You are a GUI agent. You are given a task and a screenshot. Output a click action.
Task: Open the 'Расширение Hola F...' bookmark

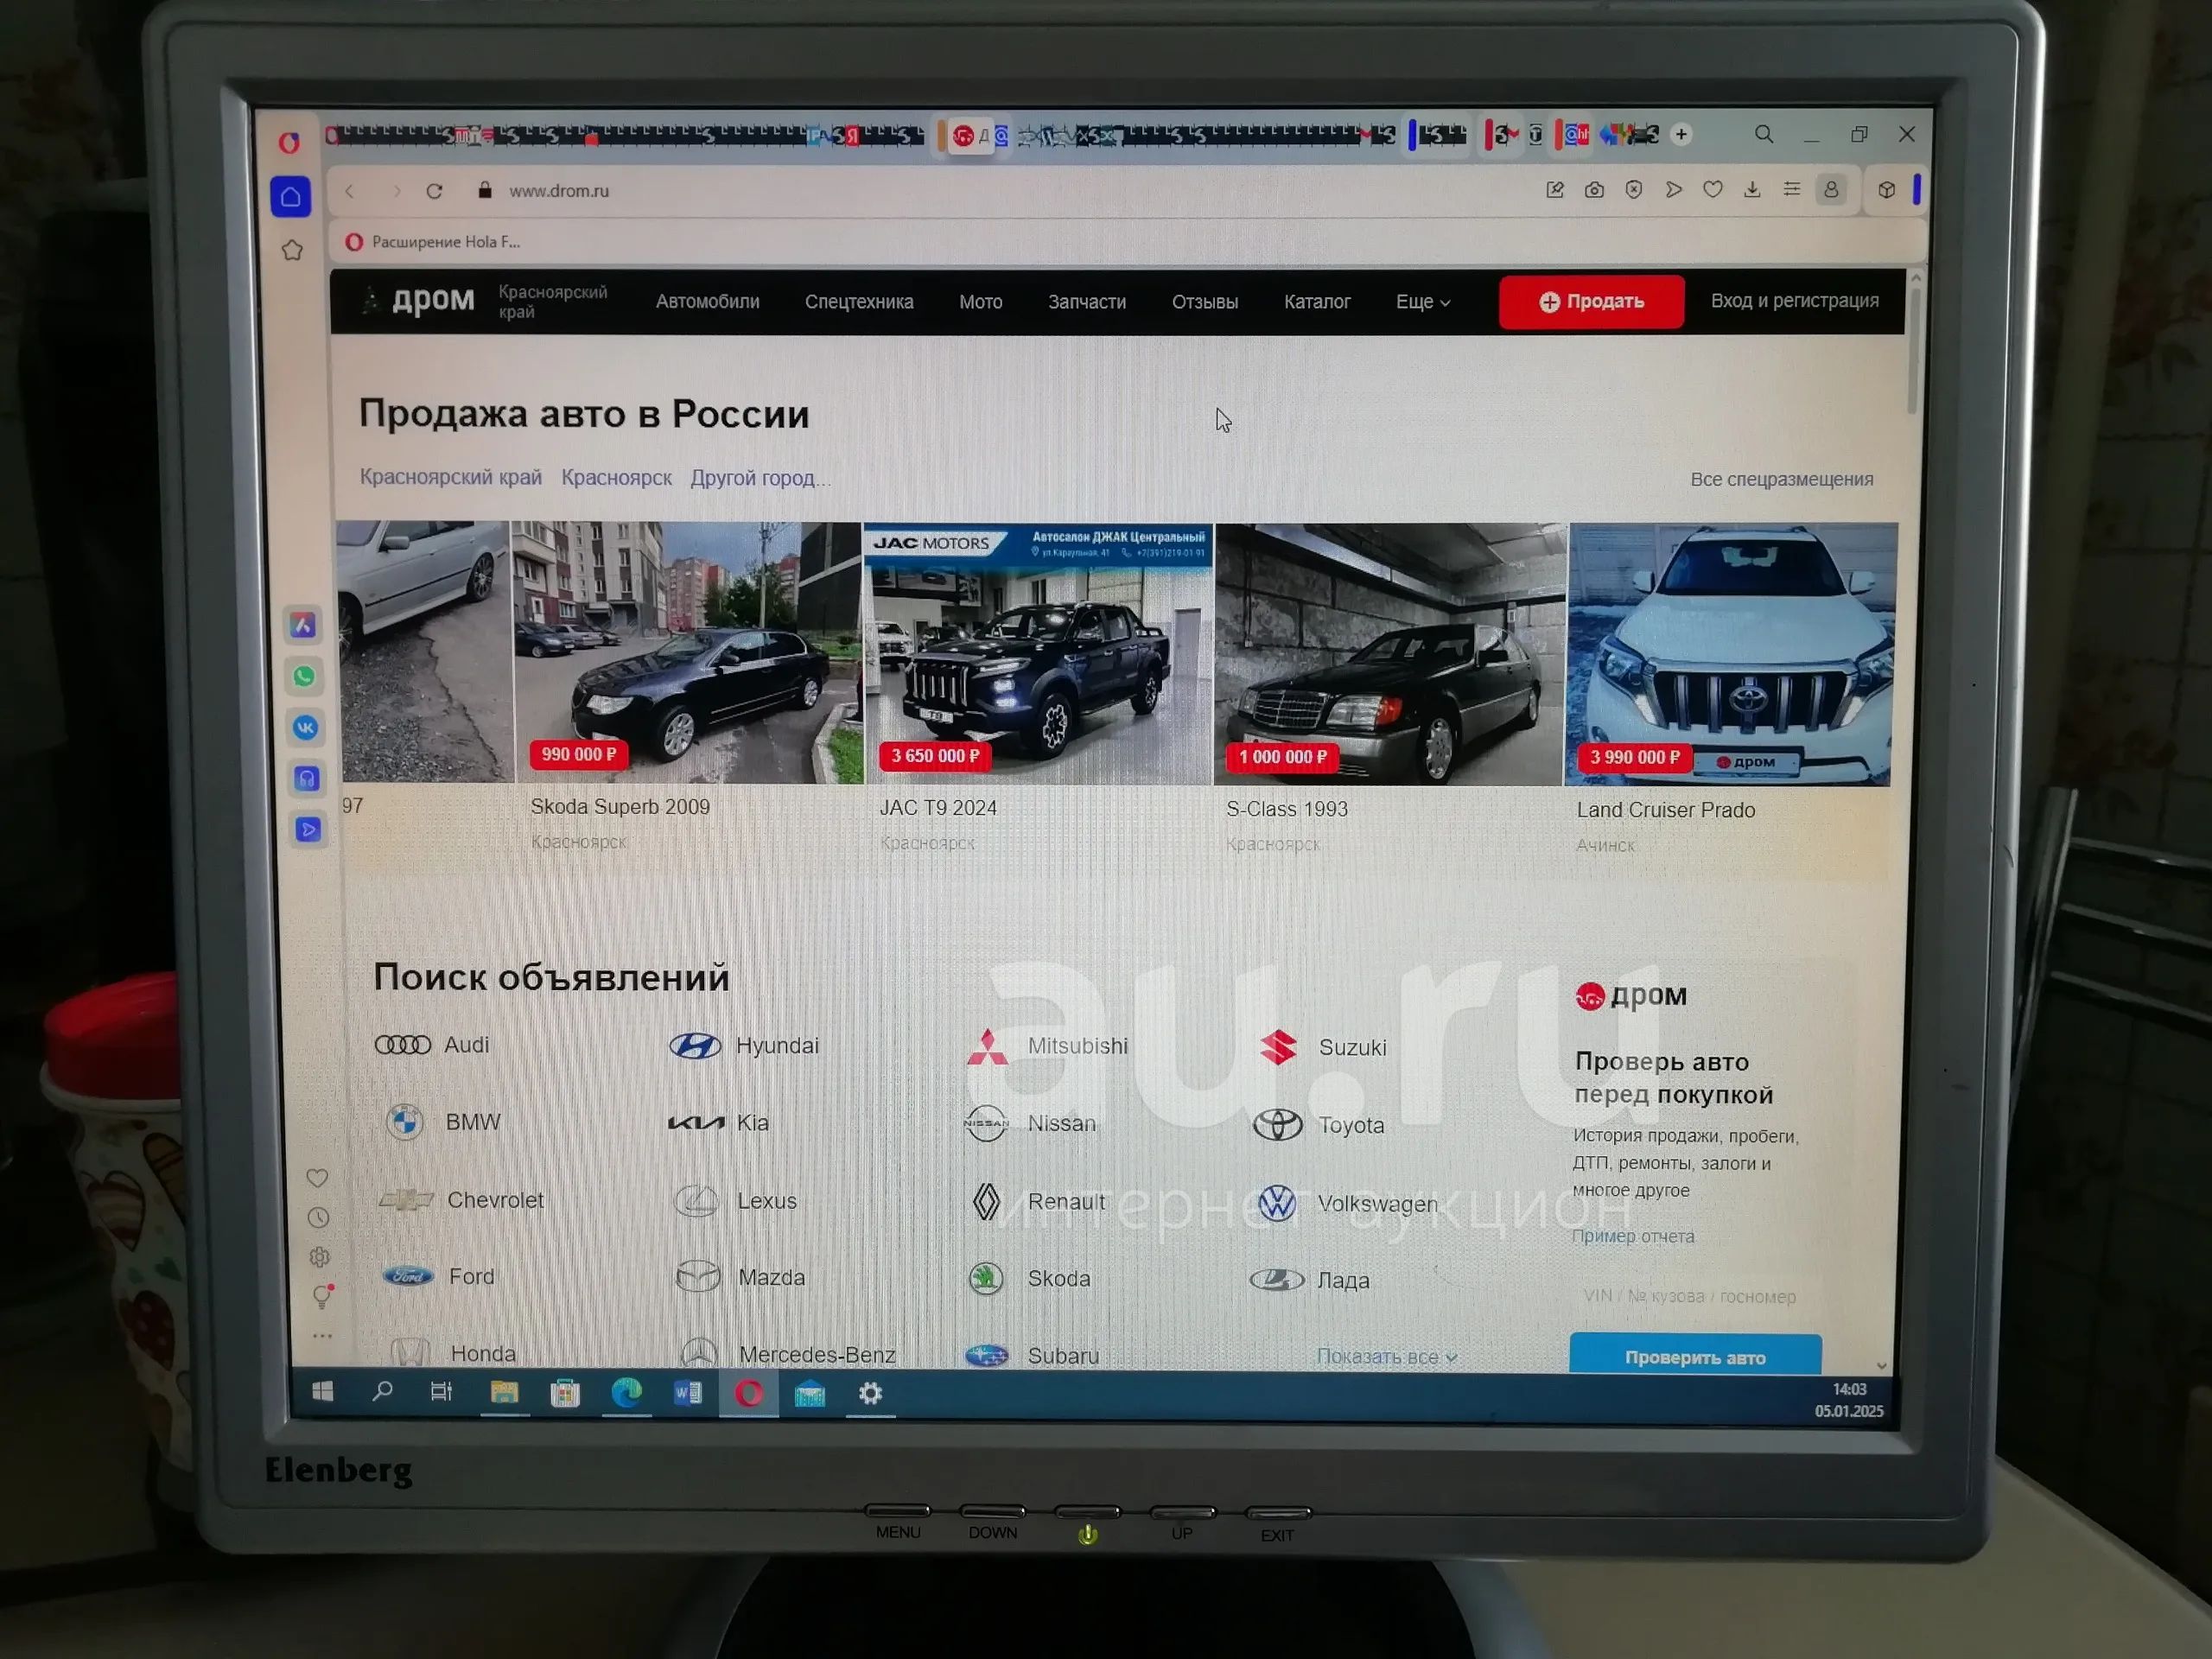pyautogui.click(x=433, y=242)
